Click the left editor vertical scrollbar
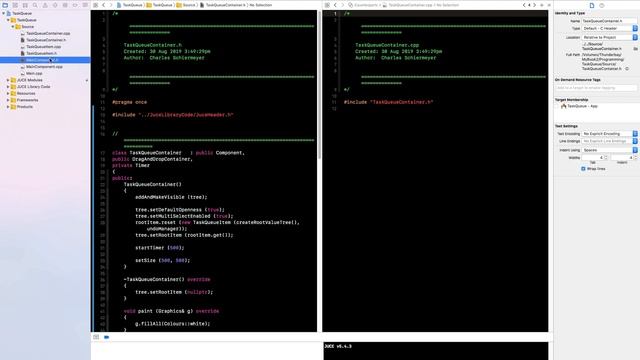 (319, 86)
